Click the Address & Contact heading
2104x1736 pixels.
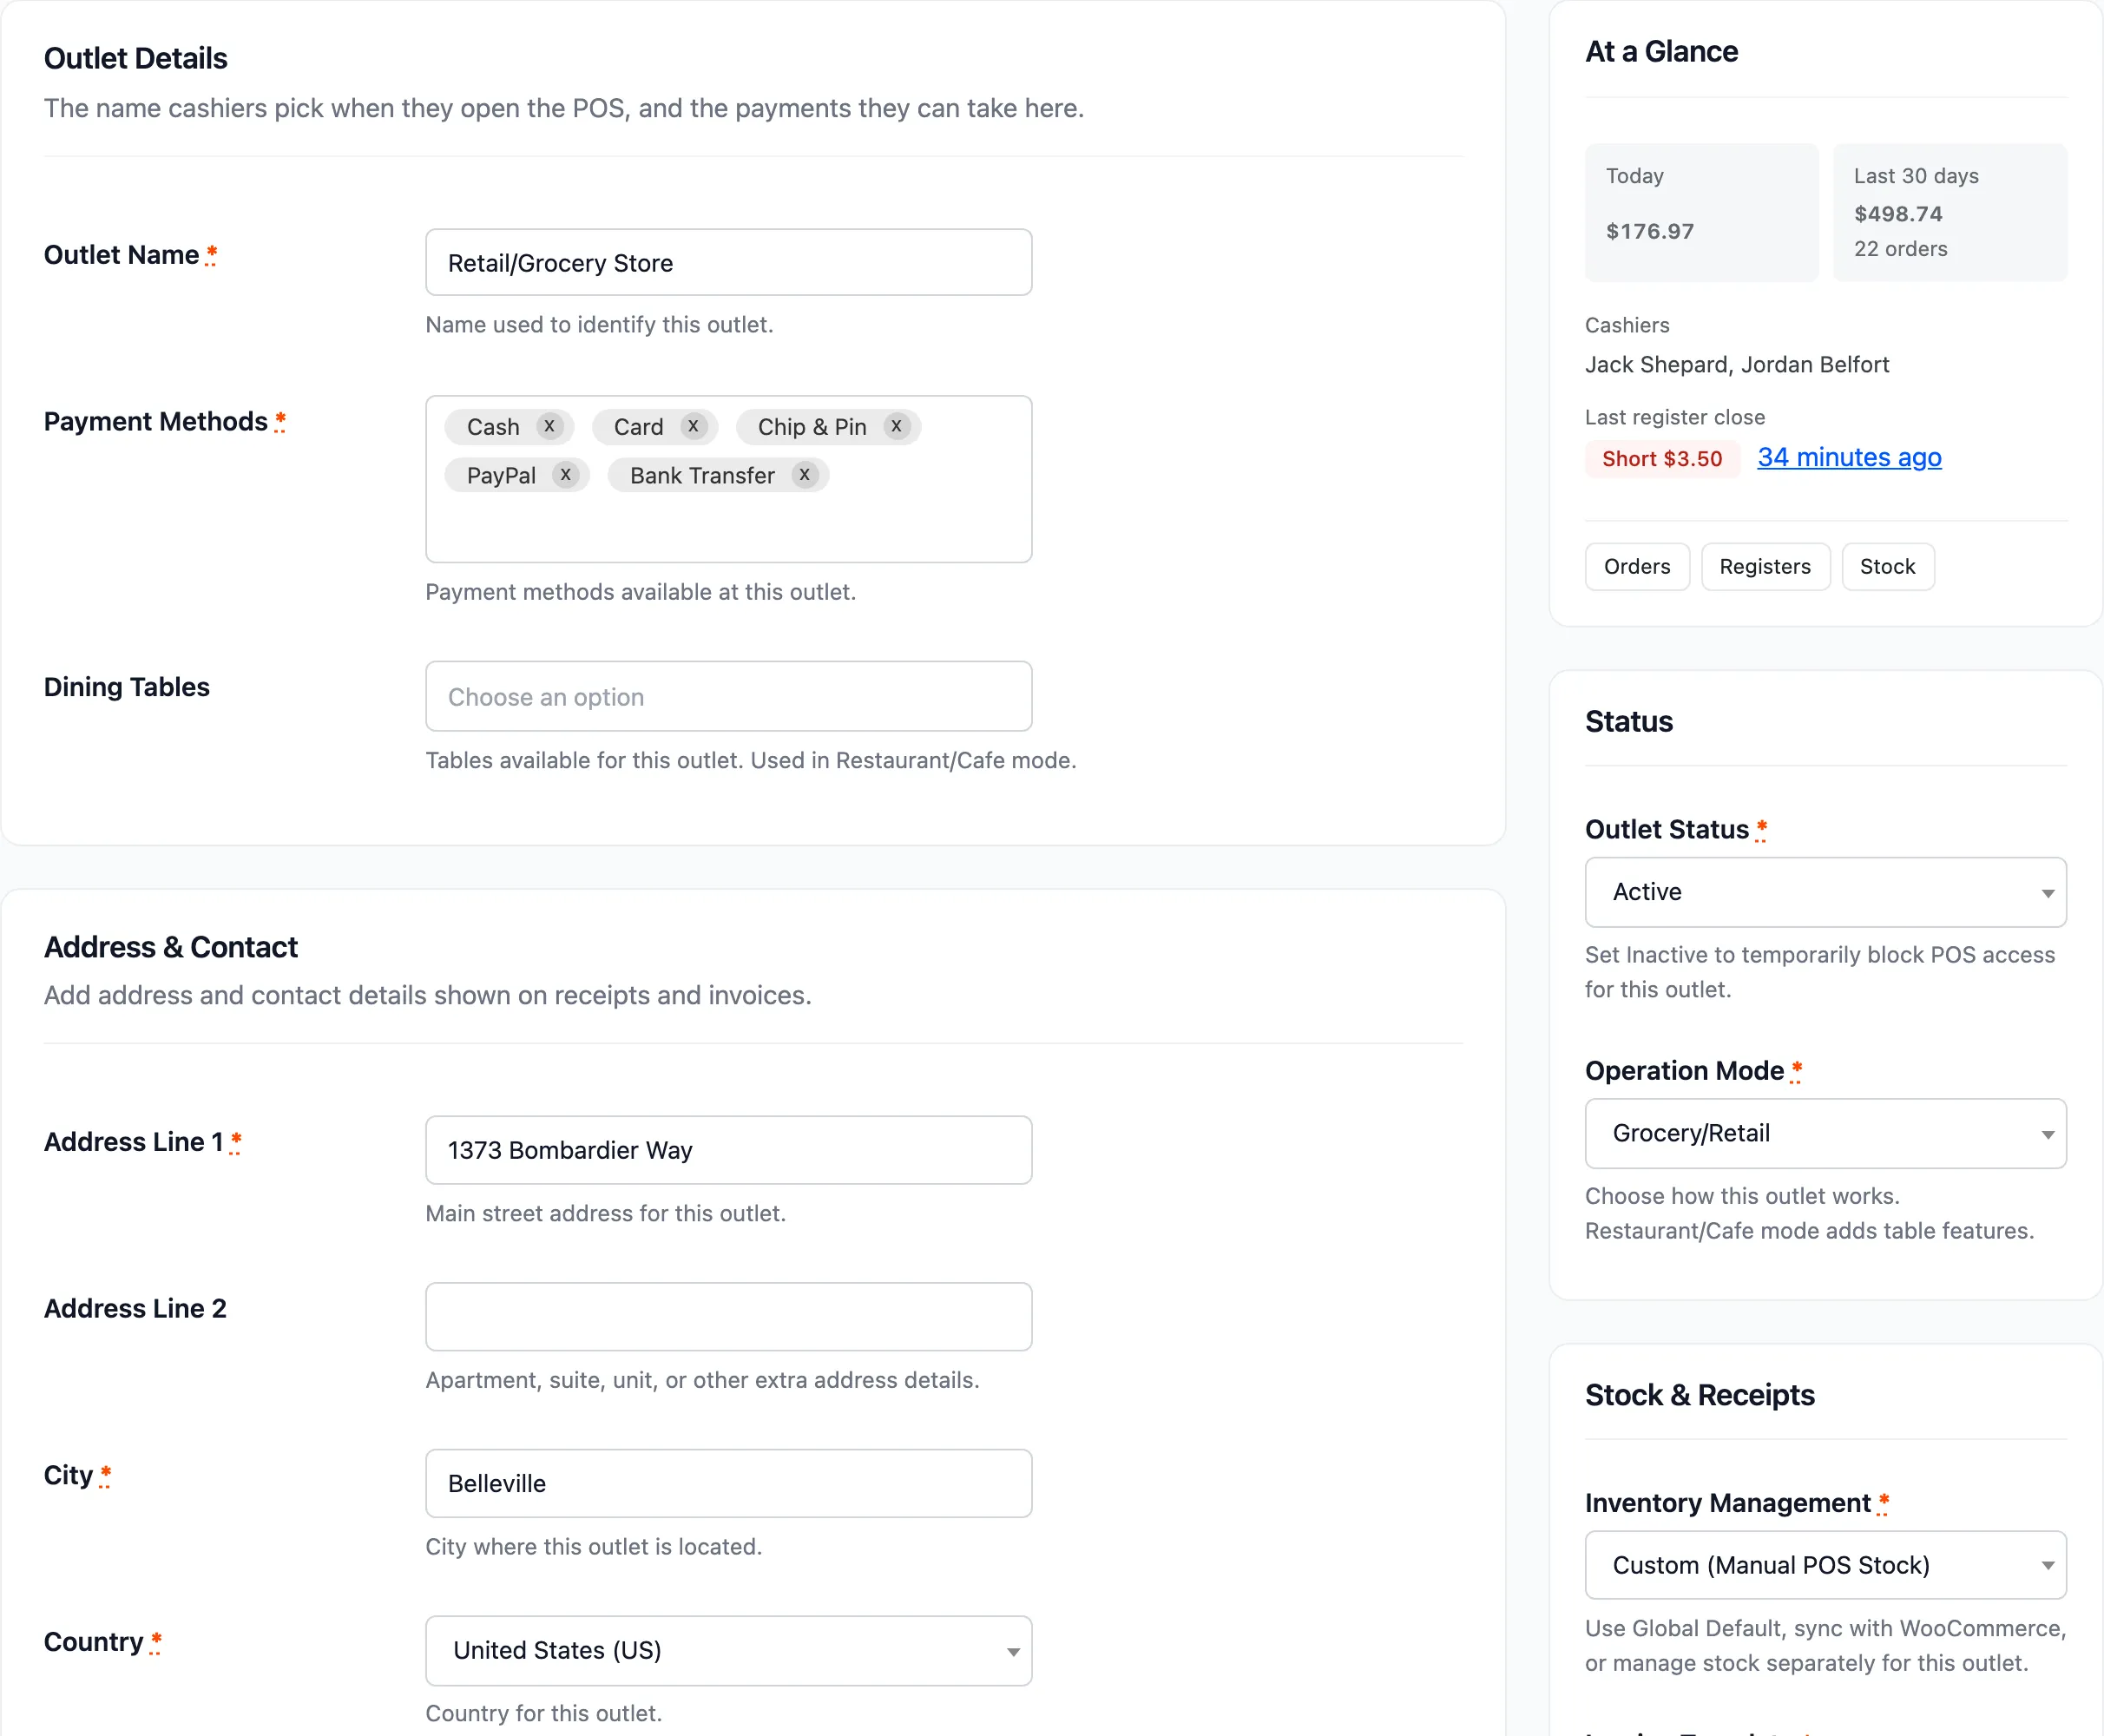[171, 947]
